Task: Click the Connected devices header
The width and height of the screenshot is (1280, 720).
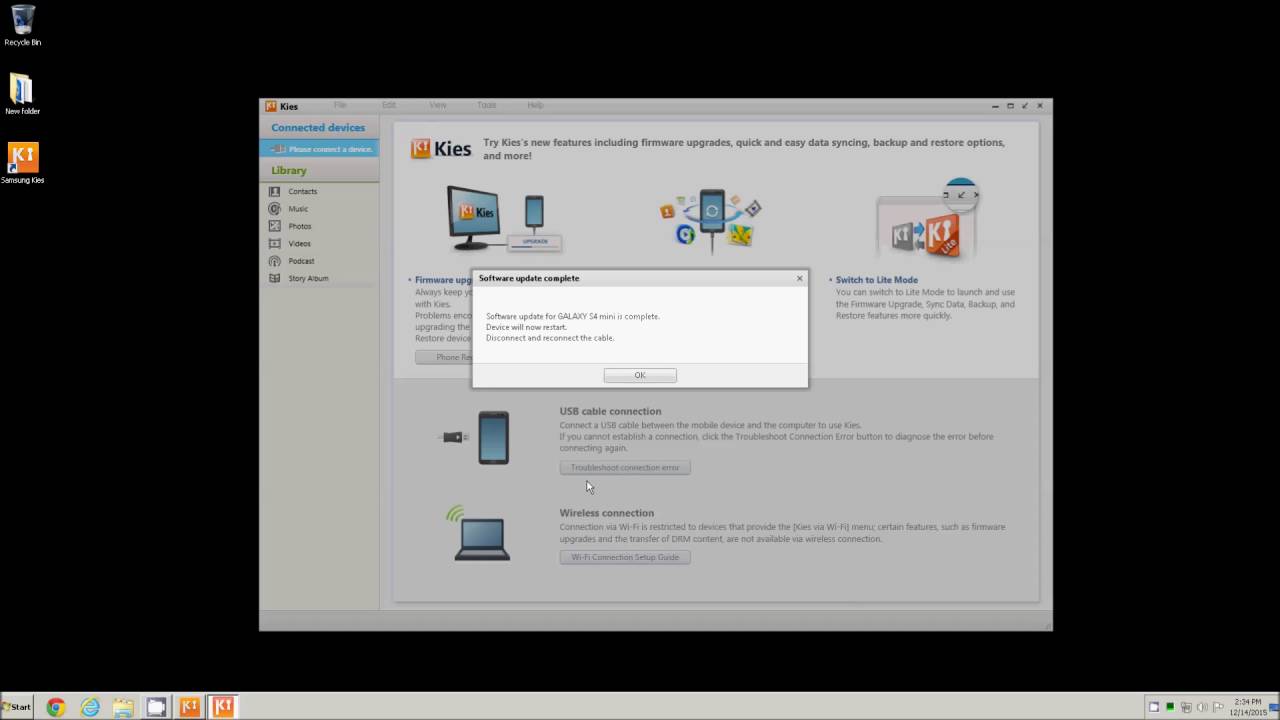Action: pos(318,128)
